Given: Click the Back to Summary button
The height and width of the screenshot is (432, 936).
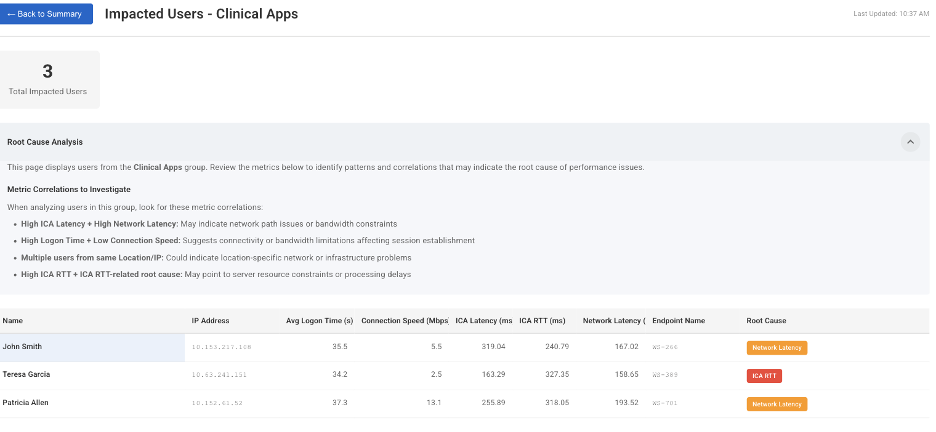Looking at the screenshot, I should point(46,14).
